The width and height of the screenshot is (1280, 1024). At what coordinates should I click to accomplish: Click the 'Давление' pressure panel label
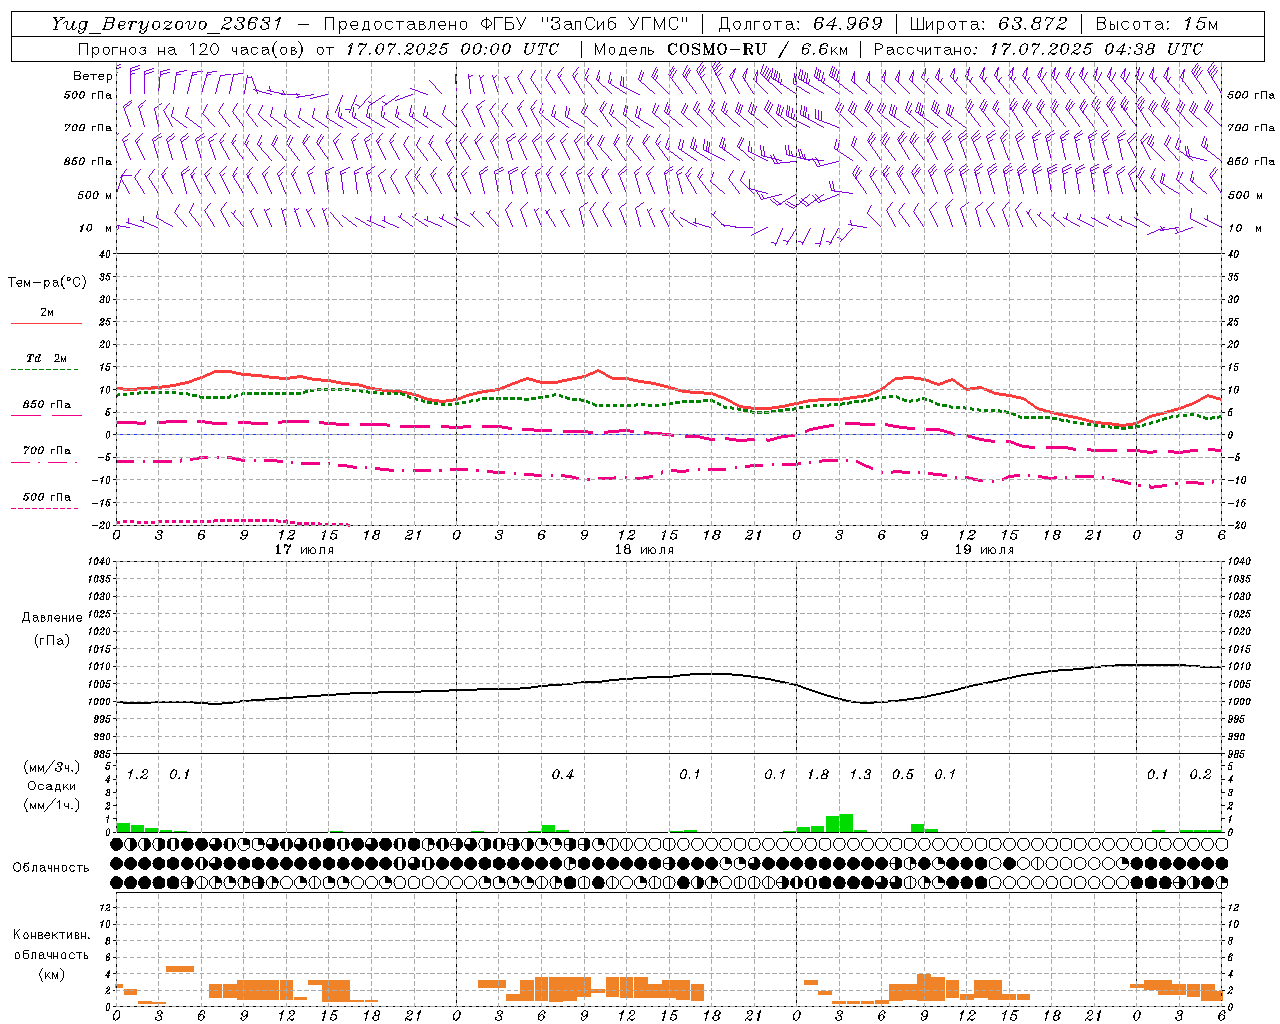point(52,618)
